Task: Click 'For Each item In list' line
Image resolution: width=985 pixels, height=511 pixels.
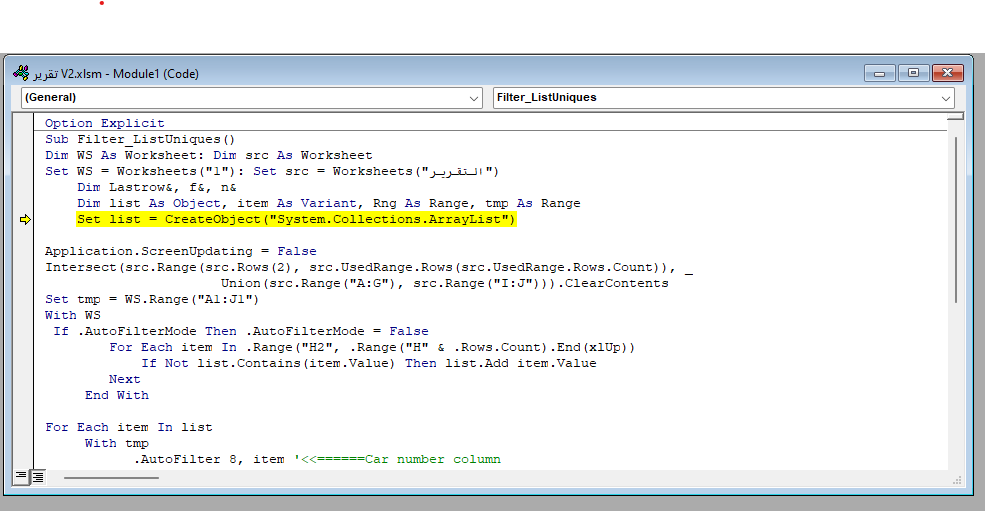Action: click(x=129, y=427)
